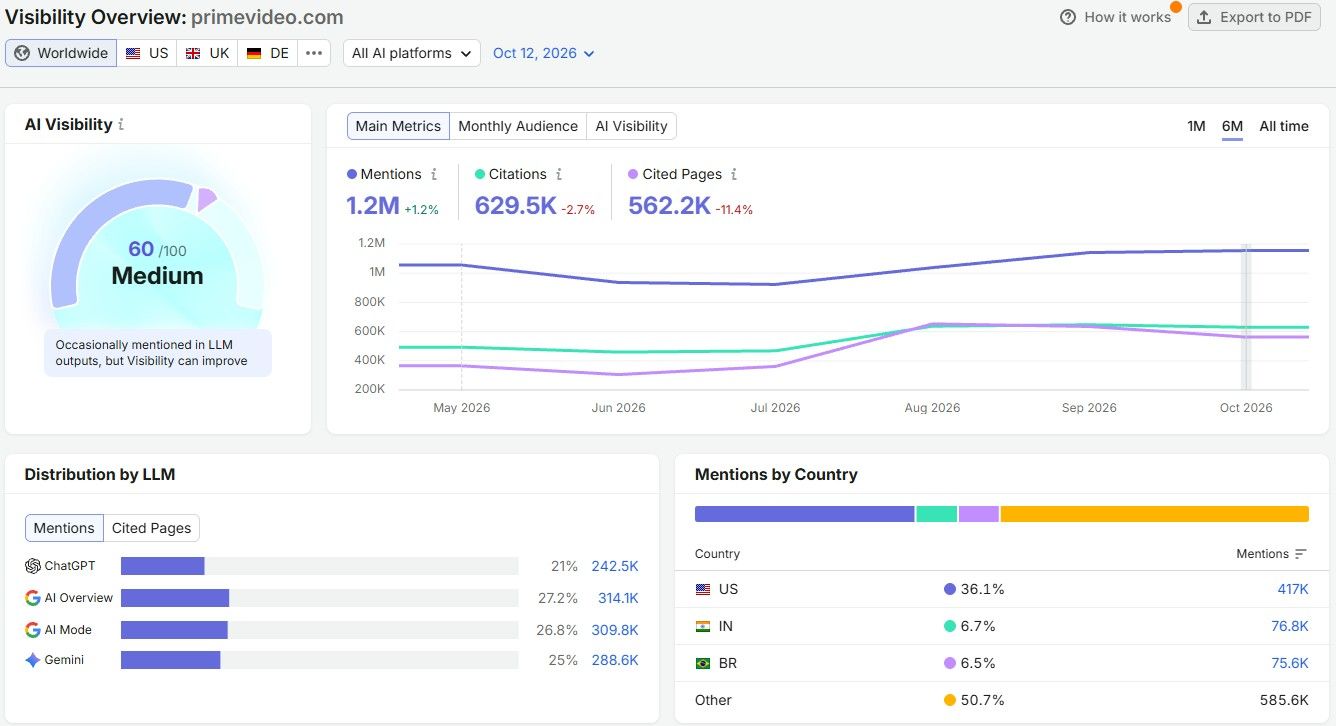The image size is (1336, 726).
Task: Click the German flag icon in region bar
Action: (254, 53)
